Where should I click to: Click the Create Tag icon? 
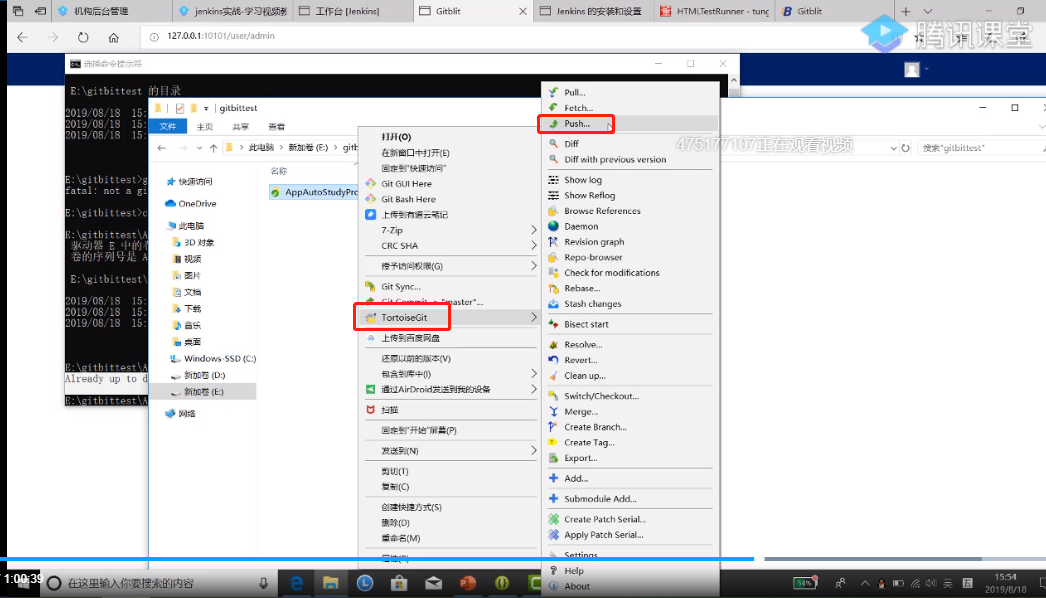tap(553, 442)
